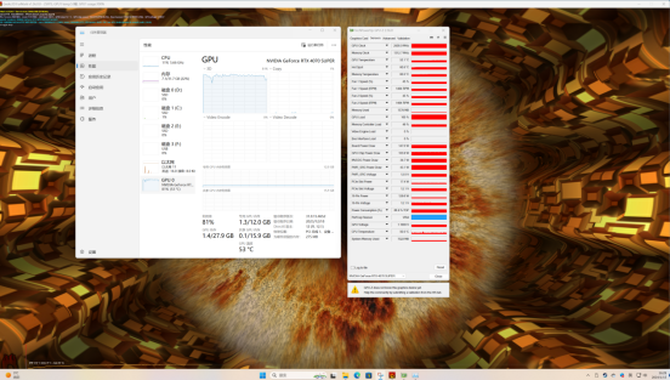The height and width of the screenshot is (380, 670).
Task: Open the Services page icon in sidebar
Action: [82, 119]
